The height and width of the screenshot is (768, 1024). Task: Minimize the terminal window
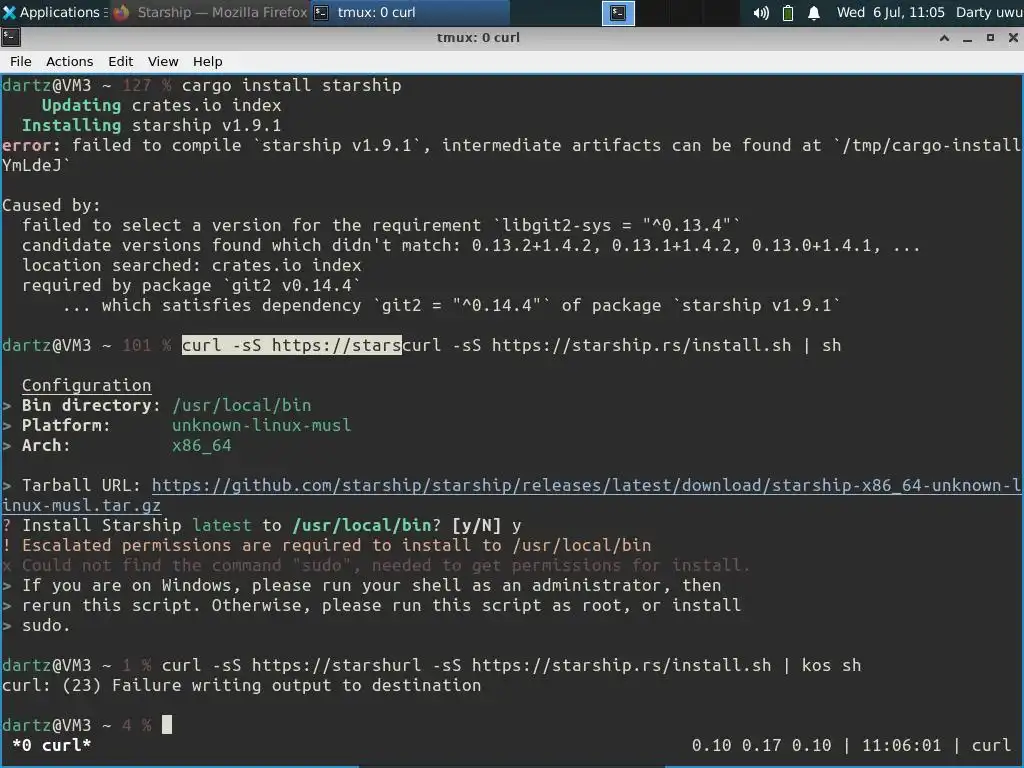[x=967, y=38]
